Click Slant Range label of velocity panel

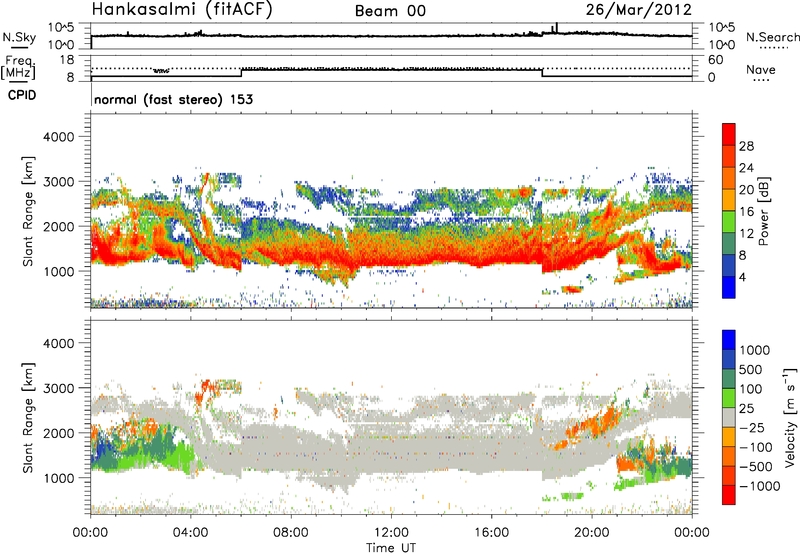(28, 417)
